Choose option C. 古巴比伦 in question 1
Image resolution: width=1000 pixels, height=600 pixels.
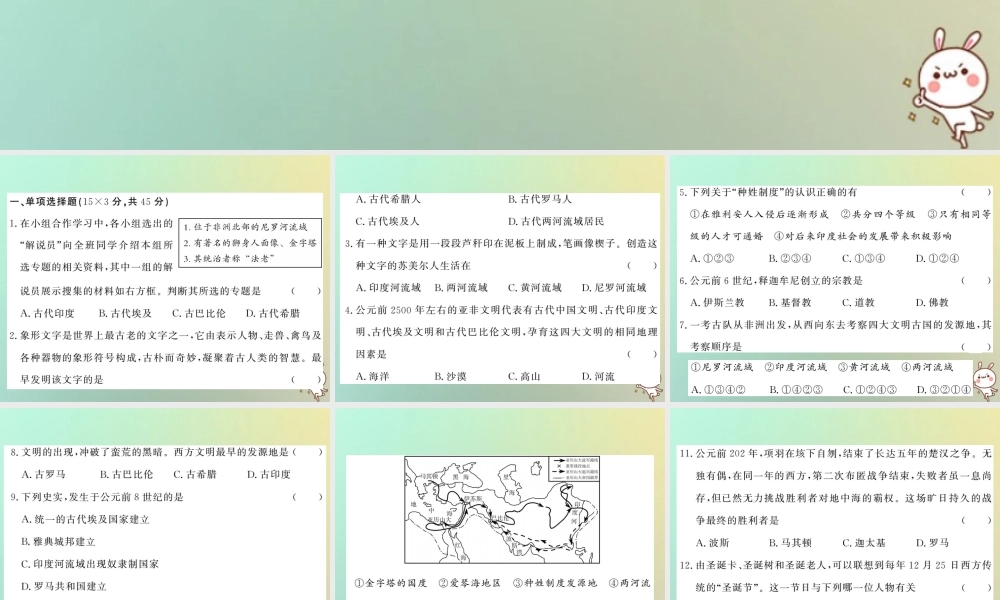(199, 313)
